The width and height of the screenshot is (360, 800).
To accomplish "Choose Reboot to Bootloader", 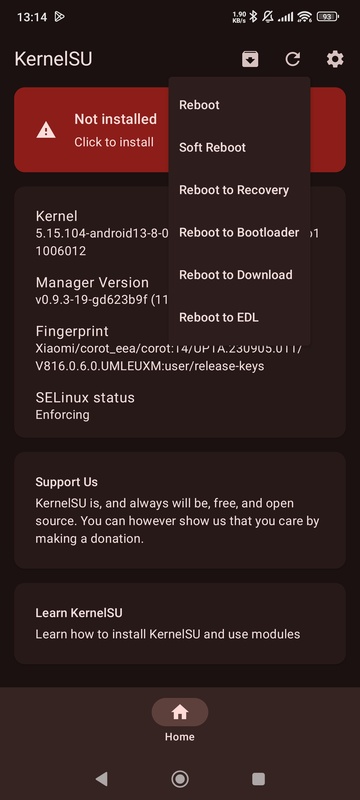I will (239, 232).
